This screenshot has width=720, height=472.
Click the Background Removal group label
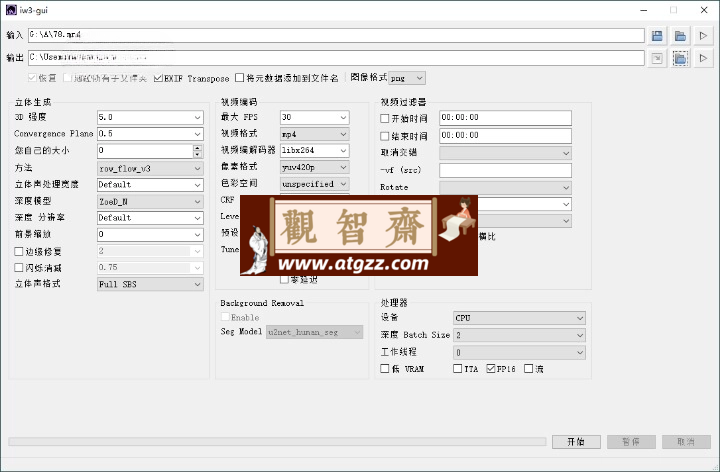(x=262, y=303)
